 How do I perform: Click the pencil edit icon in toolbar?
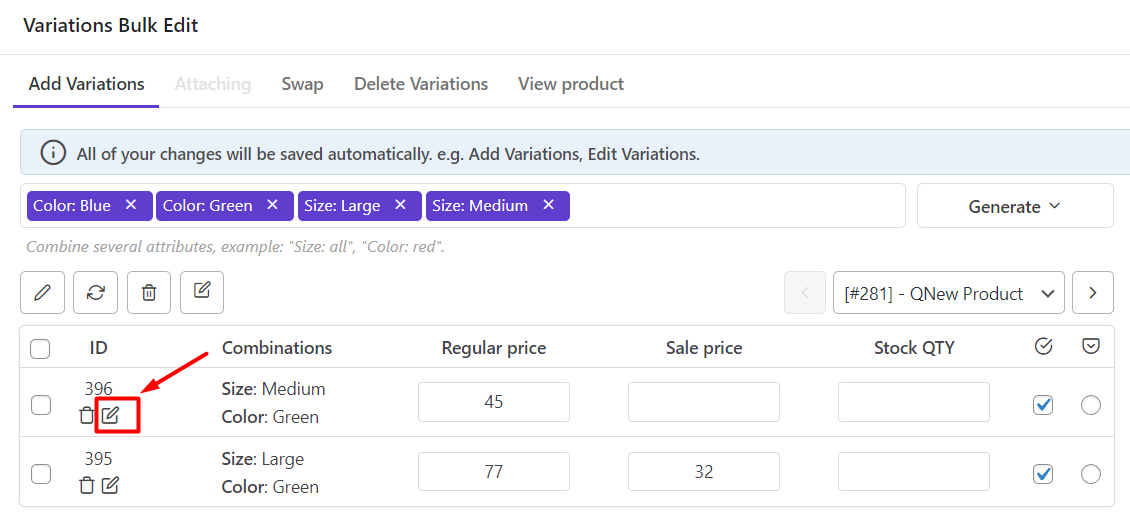[x=42, y=293]
